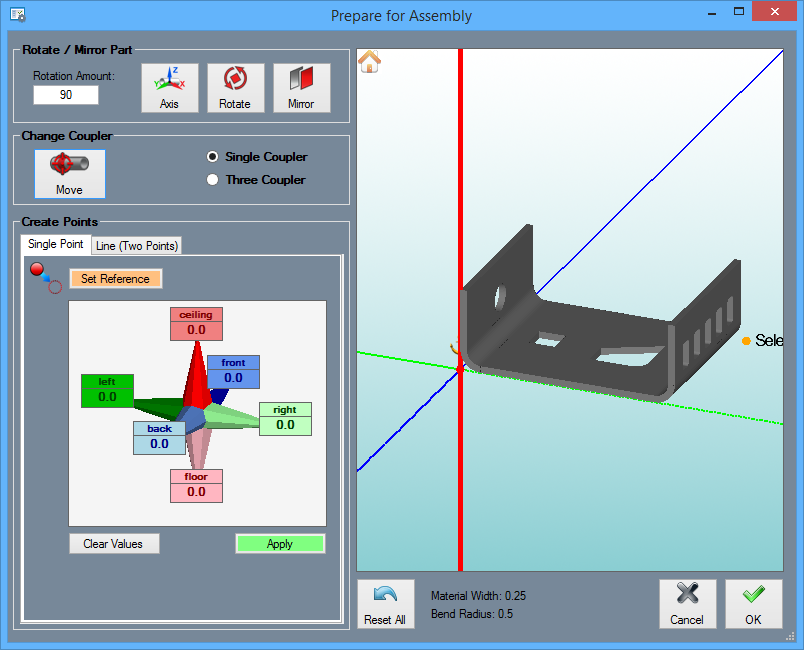Image resolution: width=804 pixels, height=650 pixels.
Task: Click the front value field
Action: (x=233, y=378)
